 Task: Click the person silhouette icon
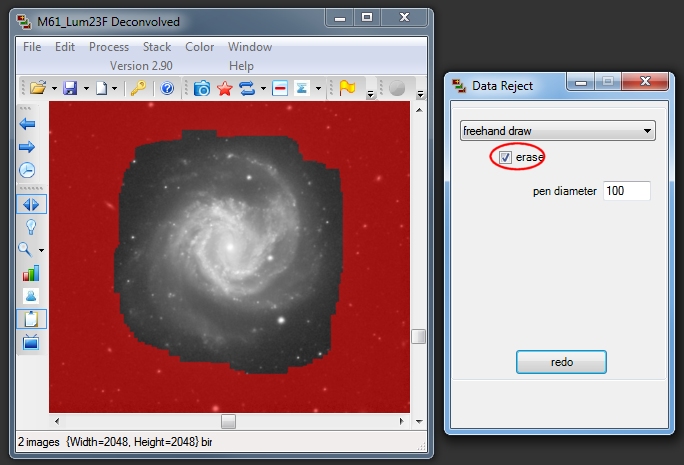(31, 296)
